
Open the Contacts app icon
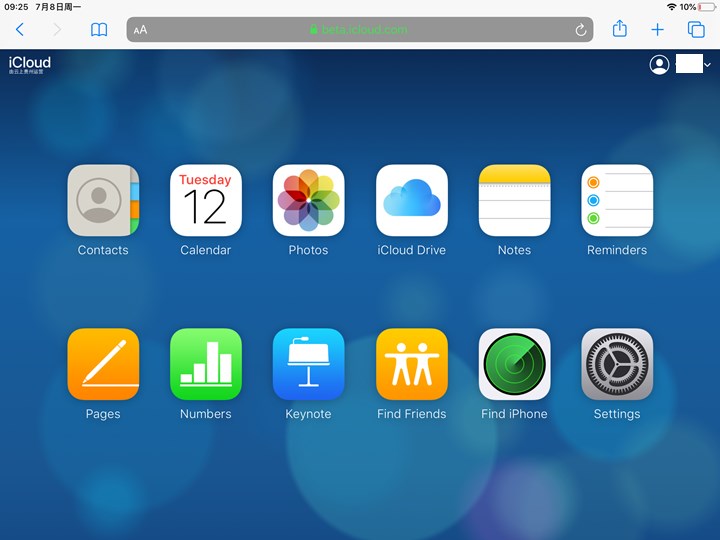(103, 200)
